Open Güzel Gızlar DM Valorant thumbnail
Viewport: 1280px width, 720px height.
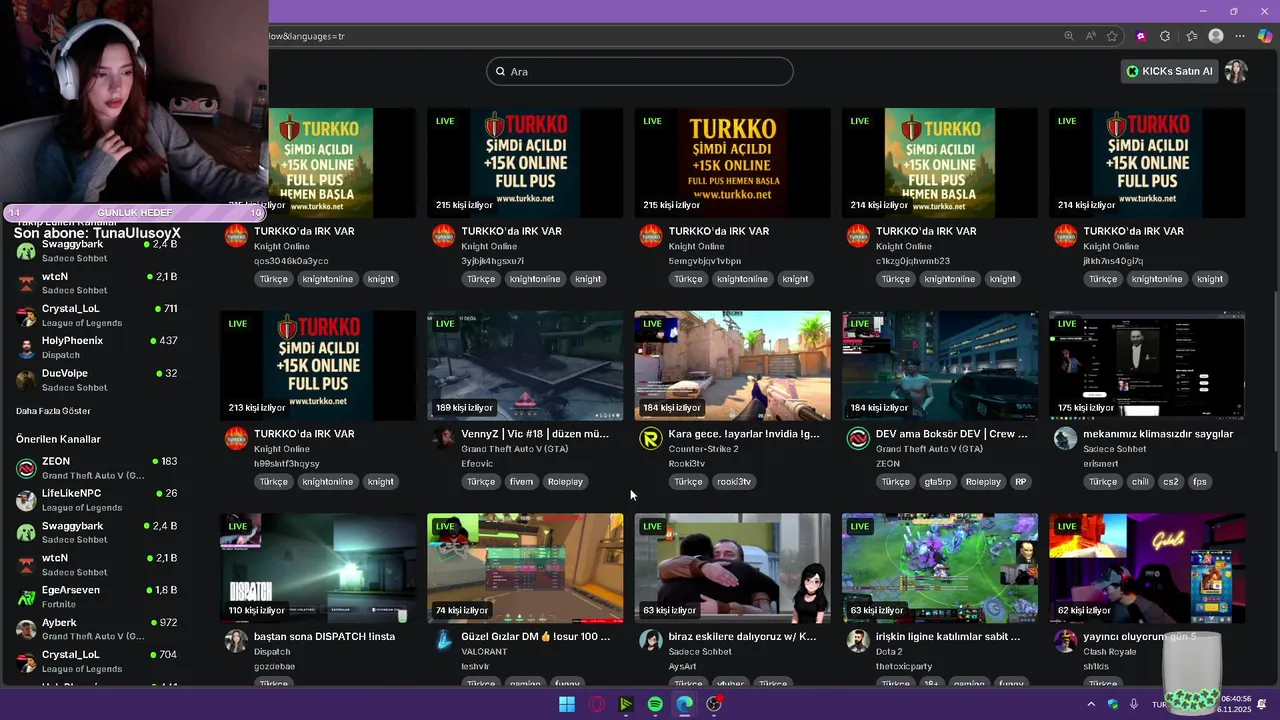(x=525, y=568)
